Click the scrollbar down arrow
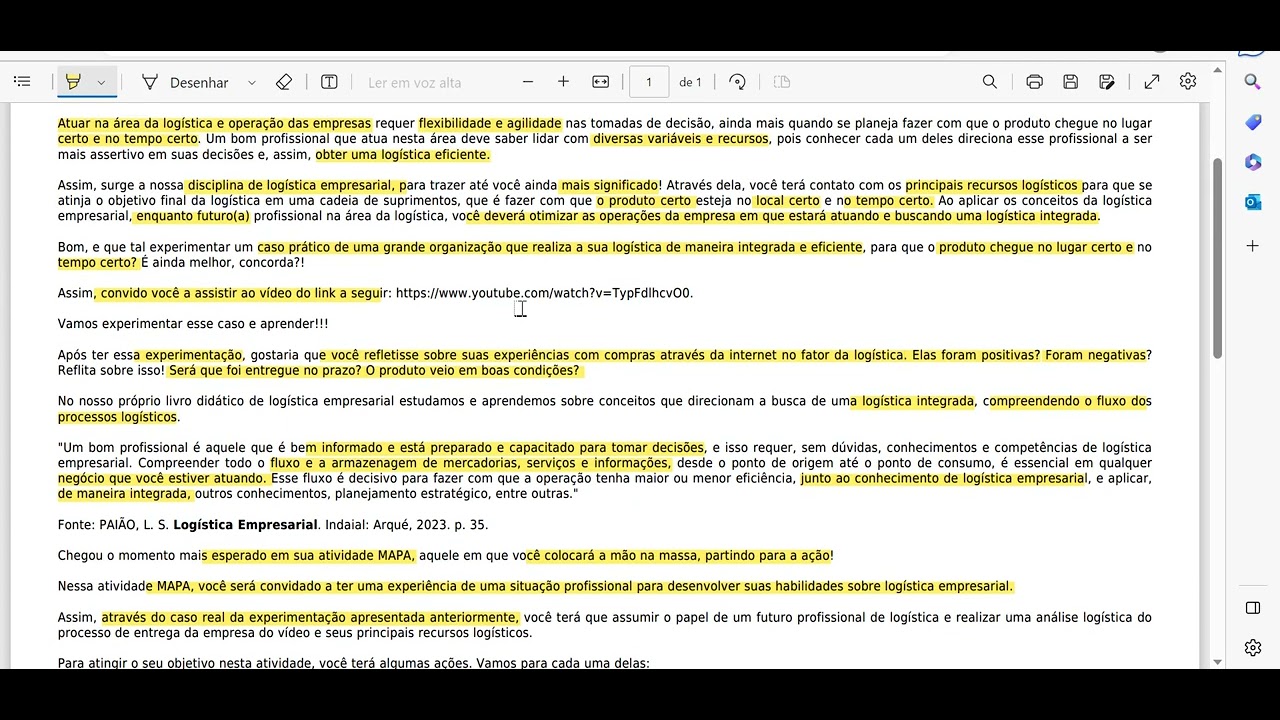The height and width of the screenshot is (720, 1280). [x=1217, y=662]
